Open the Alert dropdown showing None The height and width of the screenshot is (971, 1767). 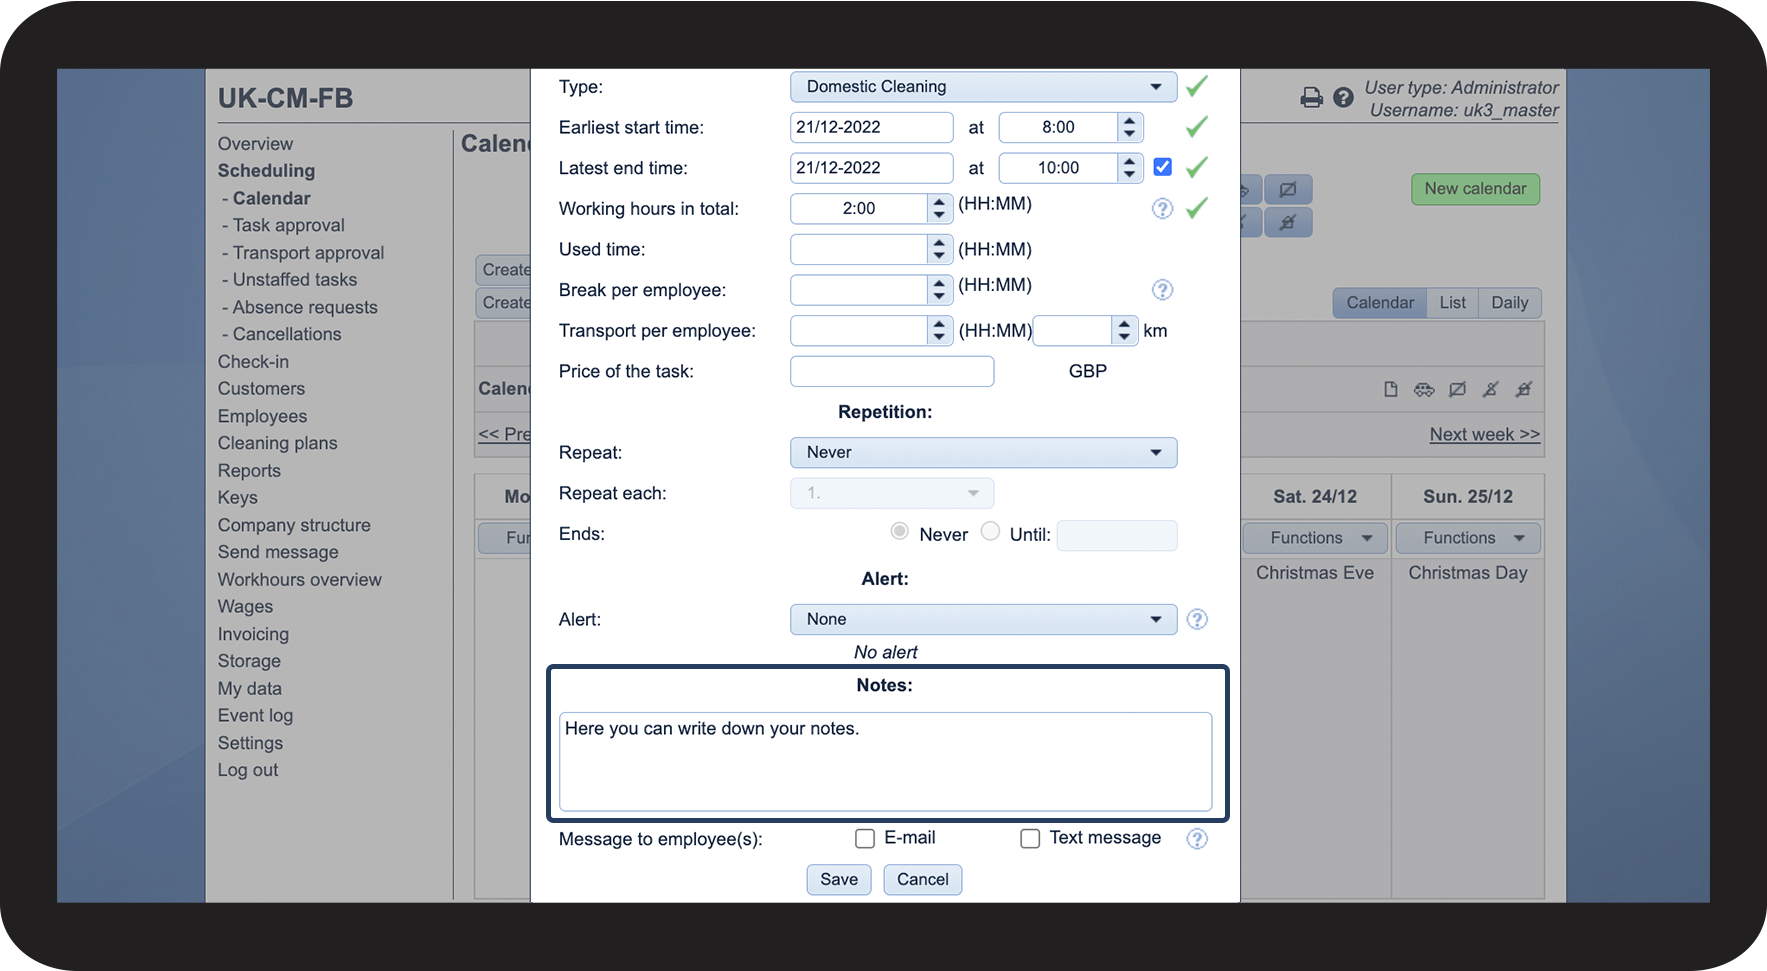[x=983, y=619]
